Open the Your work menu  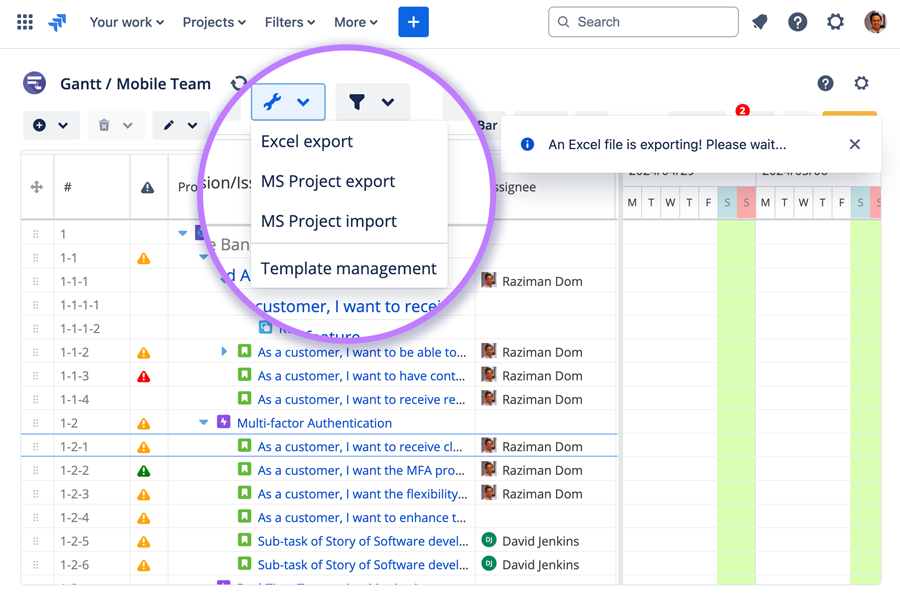(x=127, y=22)
